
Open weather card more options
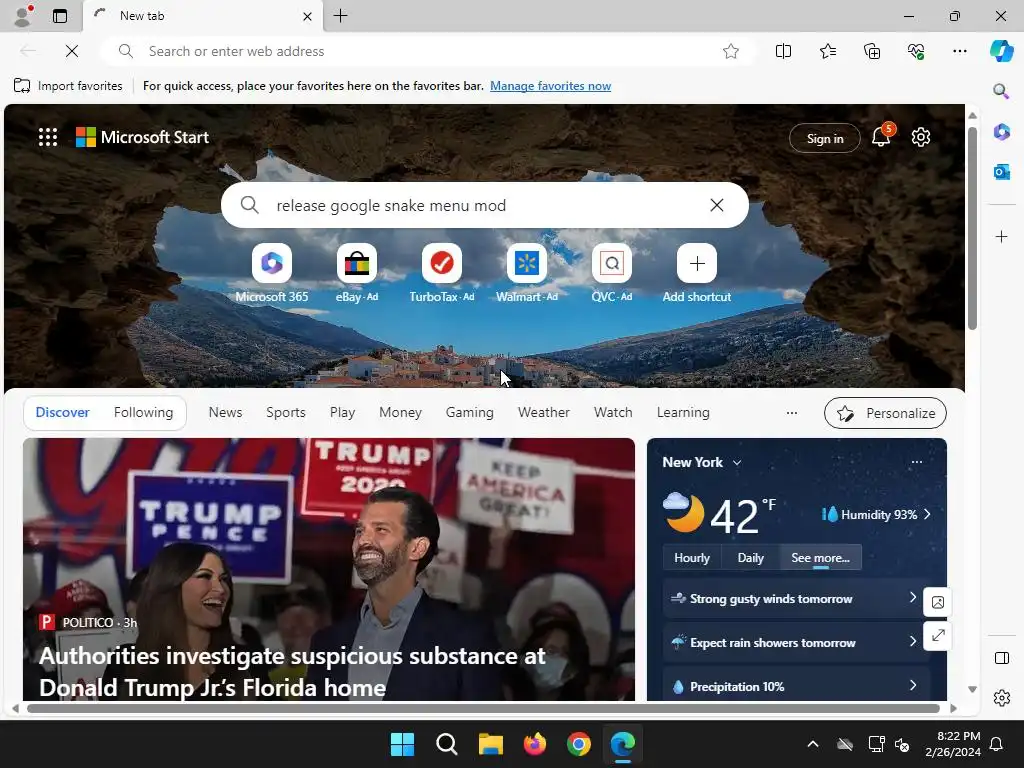[916, 462]
